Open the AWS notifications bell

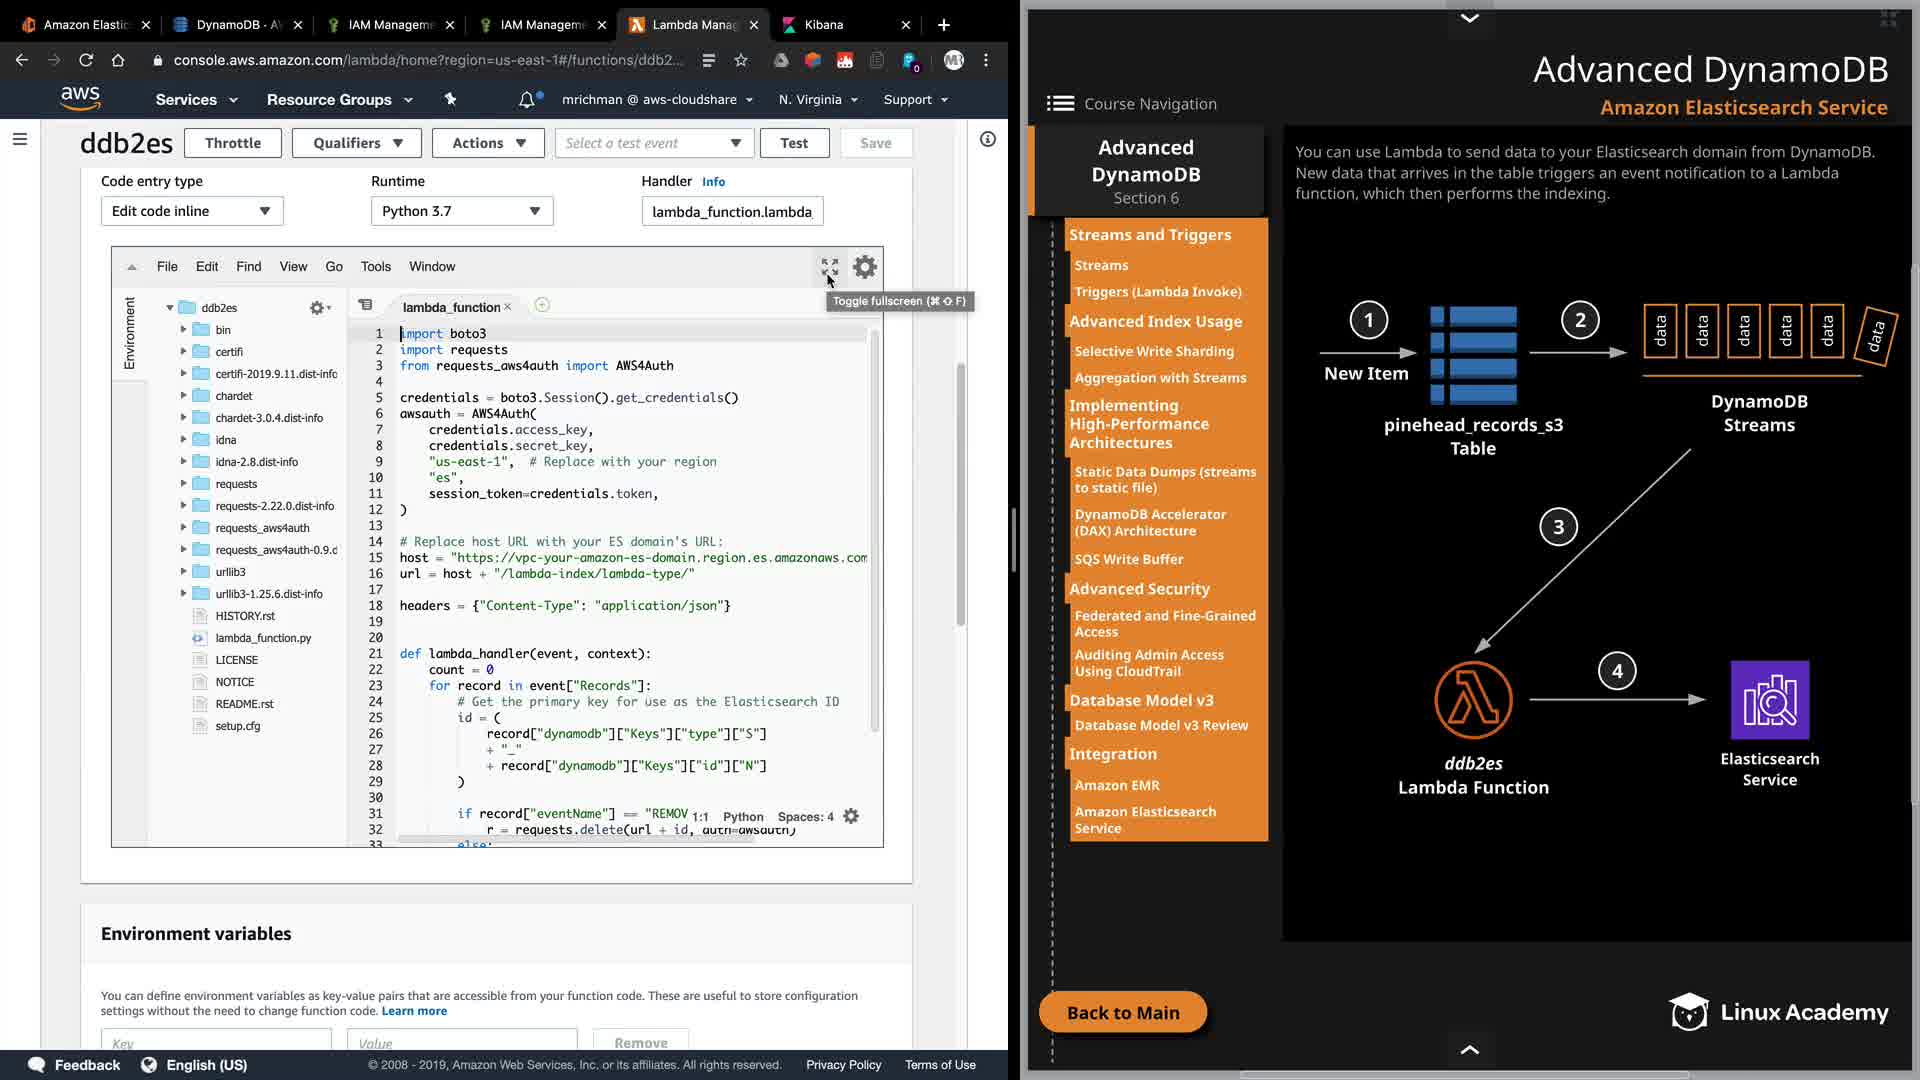tap(527, 100)
